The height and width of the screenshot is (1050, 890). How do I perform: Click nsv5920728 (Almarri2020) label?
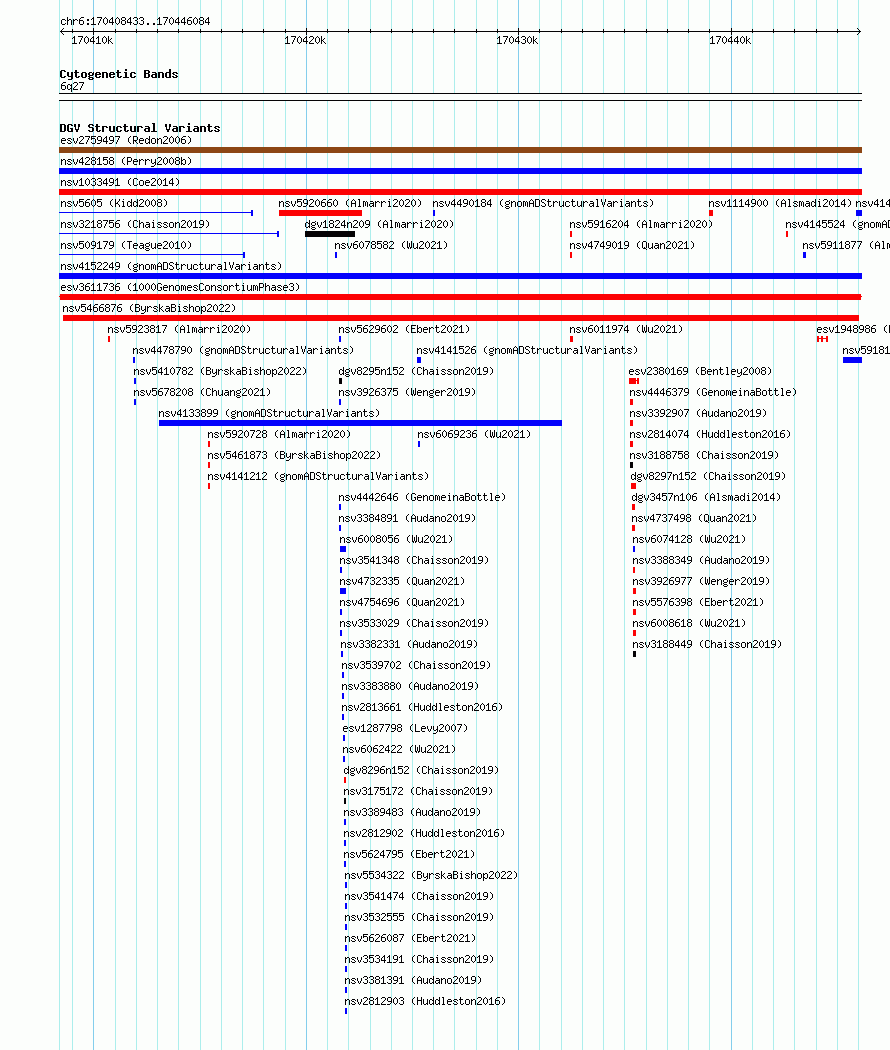[279, 434]
